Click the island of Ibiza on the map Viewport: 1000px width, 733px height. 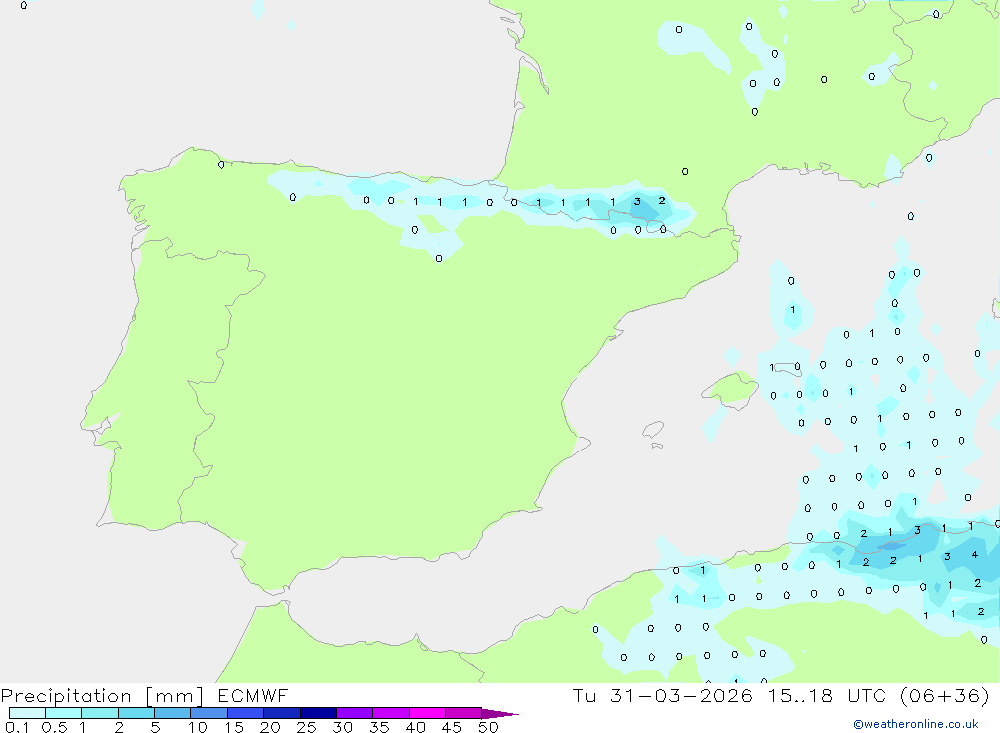click(653, 429)
